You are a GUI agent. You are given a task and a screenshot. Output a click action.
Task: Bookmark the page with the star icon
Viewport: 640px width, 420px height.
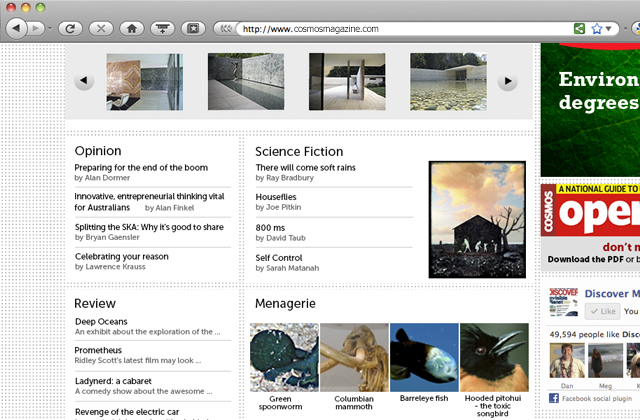click(x=597, y=29)
